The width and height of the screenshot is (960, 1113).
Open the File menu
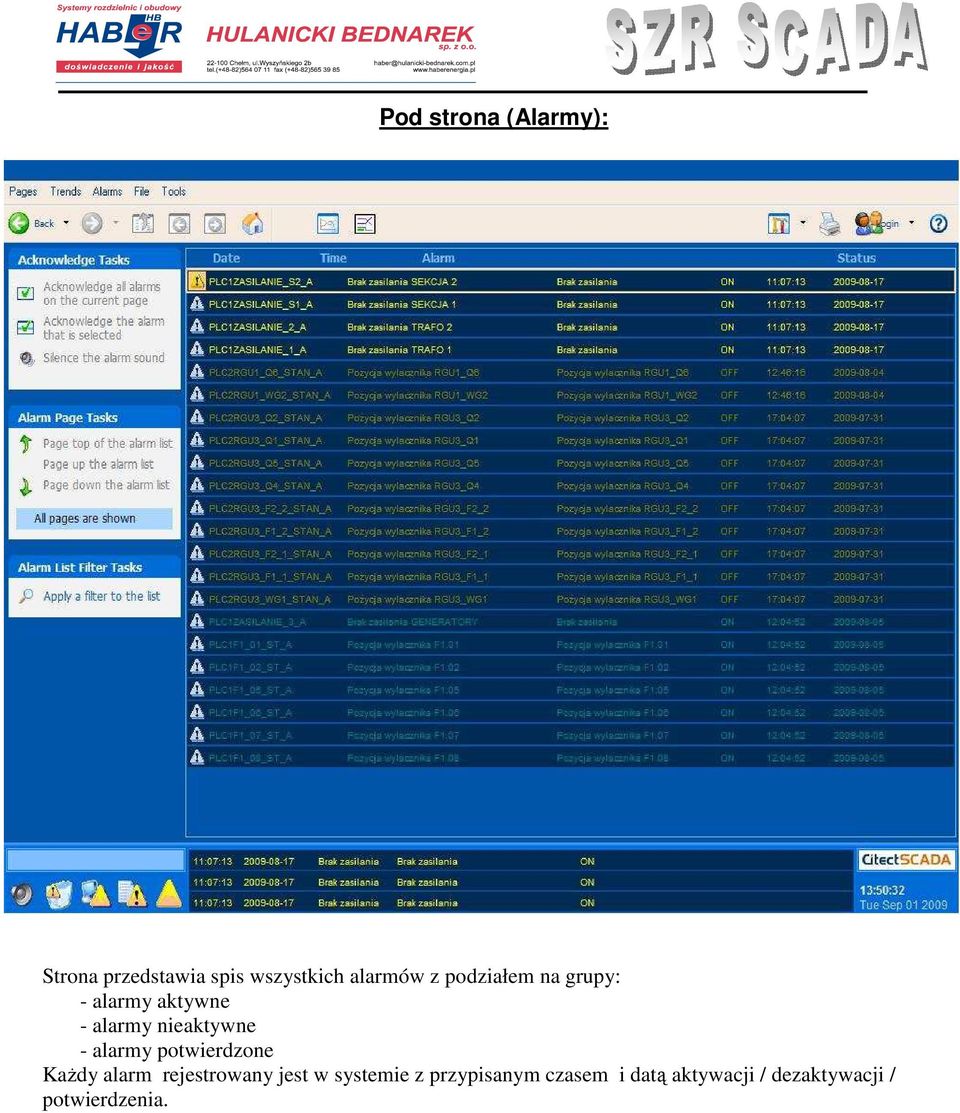click(x=142, y=192)
